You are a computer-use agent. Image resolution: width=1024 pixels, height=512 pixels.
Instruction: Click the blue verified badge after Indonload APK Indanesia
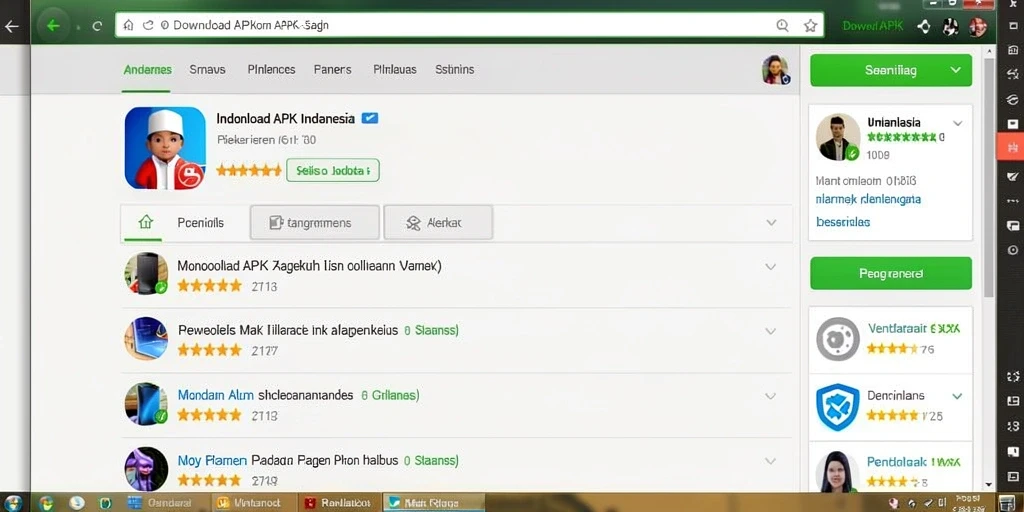point(370,118)
